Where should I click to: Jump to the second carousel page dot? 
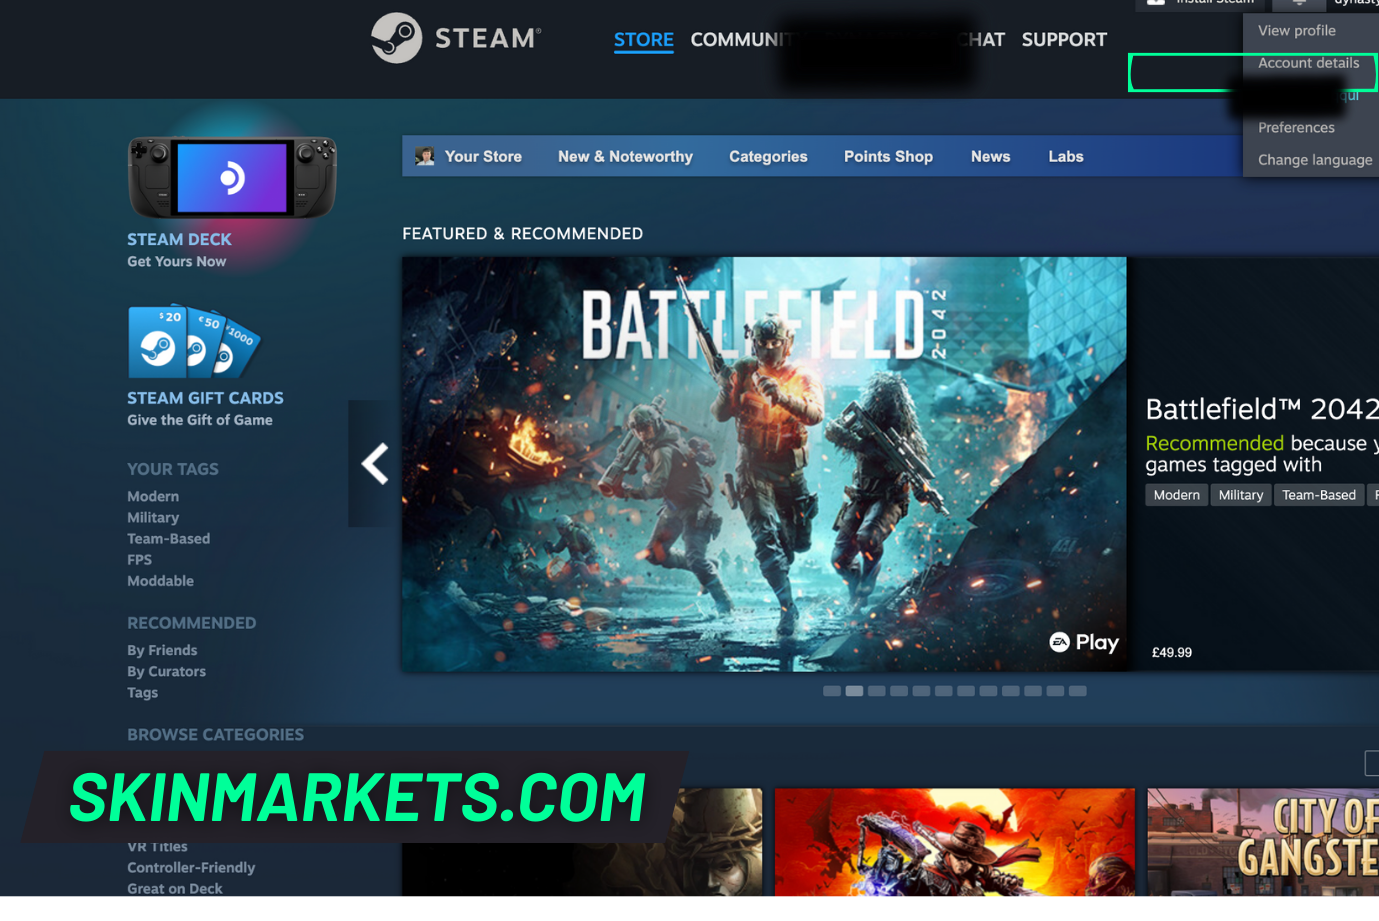(854, 691)
